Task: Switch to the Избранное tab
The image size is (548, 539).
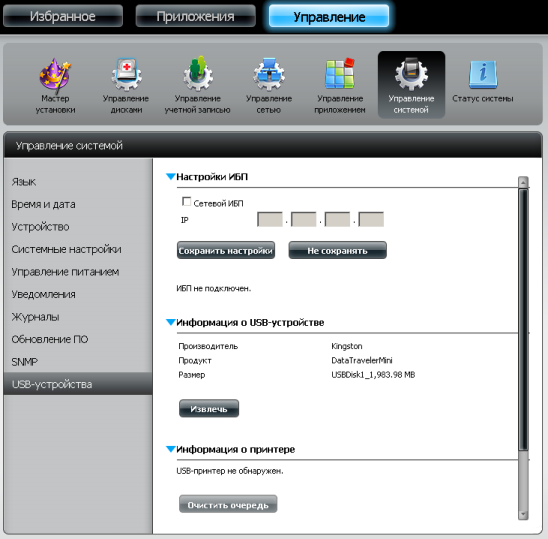Action: pyautogui.click(x=63, y=16)
